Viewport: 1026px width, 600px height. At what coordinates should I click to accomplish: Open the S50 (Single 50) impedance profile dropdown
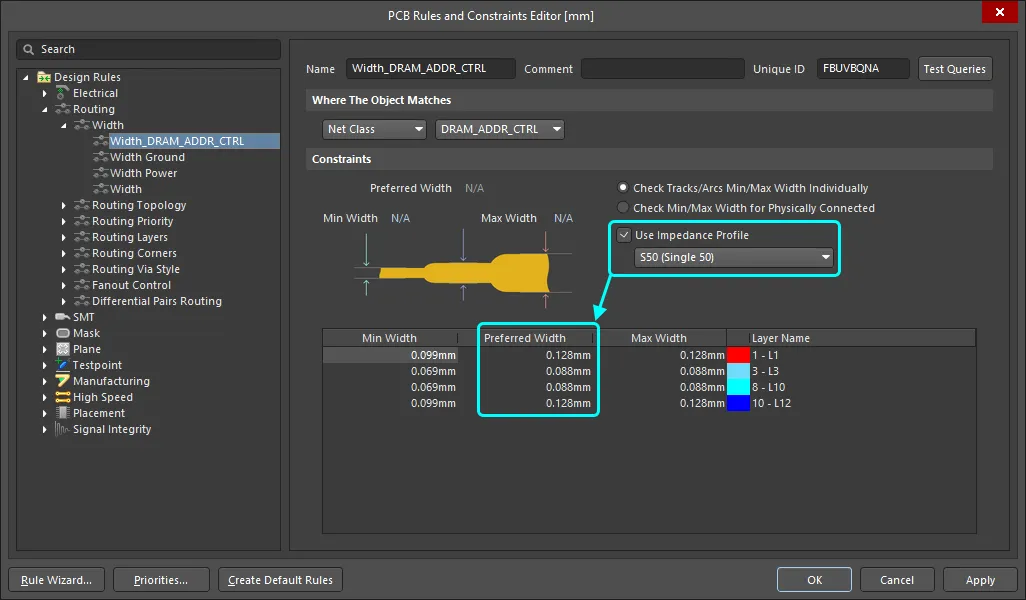[x=825, y=257]
